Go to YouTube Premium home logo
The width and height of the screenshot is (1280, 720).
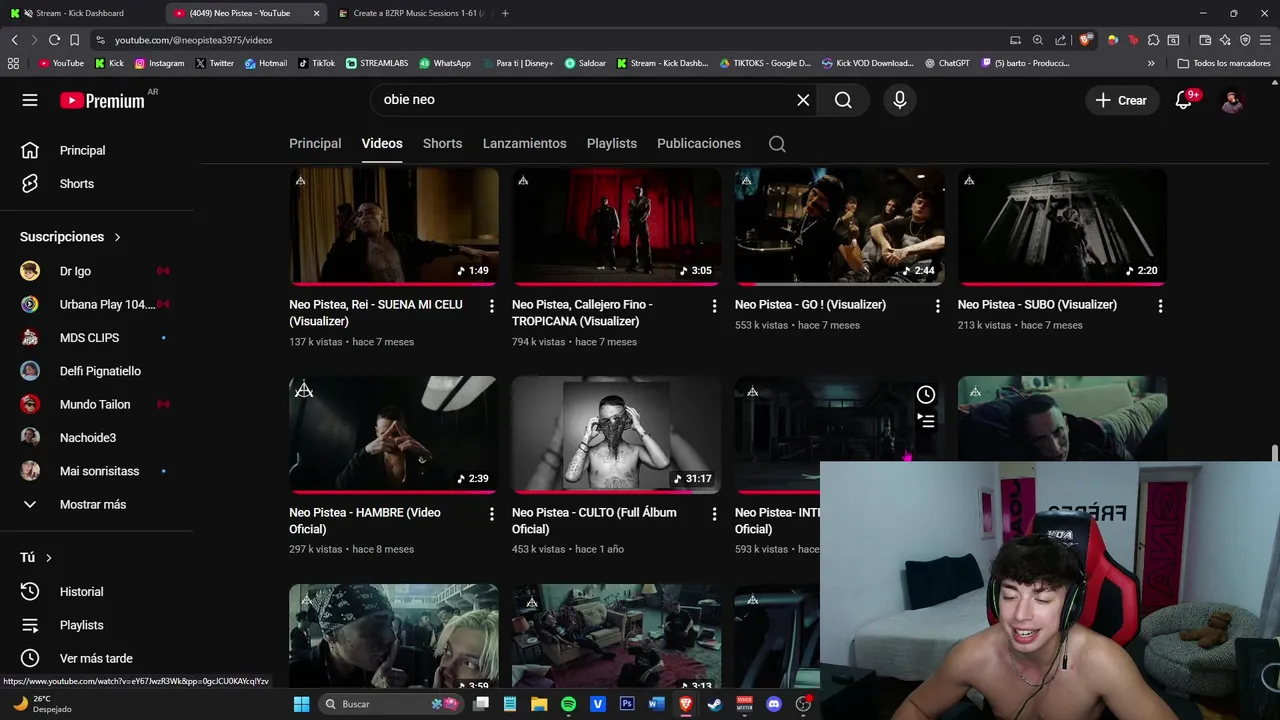[102, 100]
